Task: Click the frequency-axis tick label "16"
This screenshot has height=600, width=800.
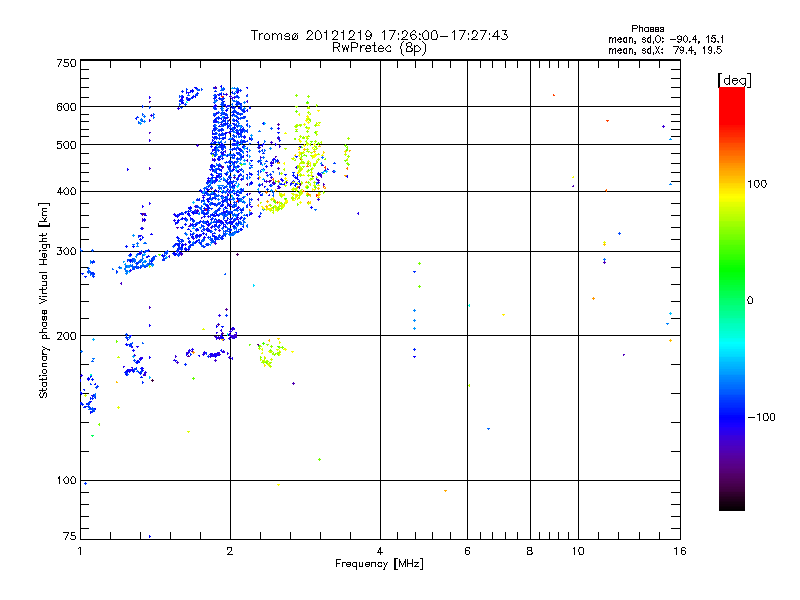Action: tap(680, 551)
